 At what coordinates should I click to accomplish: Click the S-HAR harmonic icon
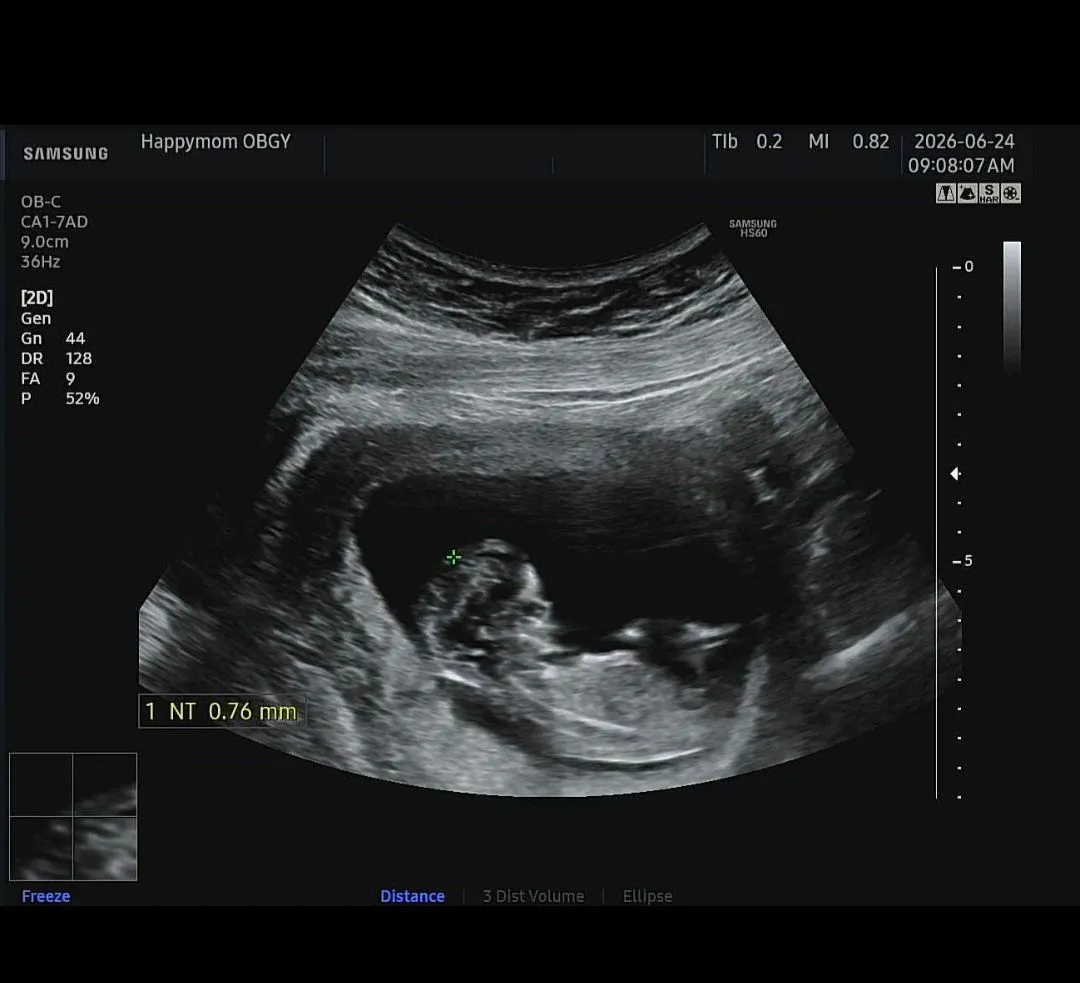coord(989,194)
